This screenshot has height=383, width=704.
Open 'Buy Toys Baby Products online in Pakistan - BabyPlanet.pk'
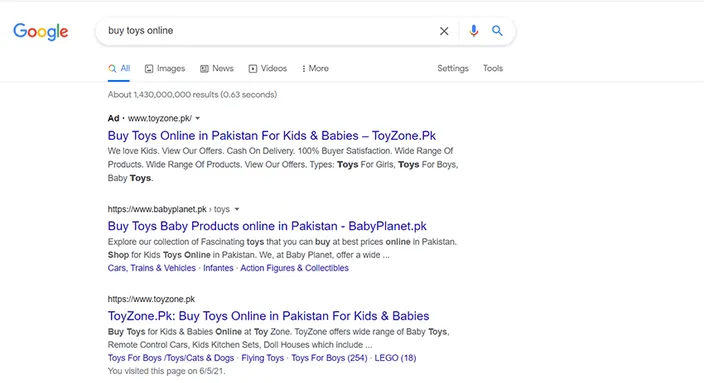pyautogui.click(x=267, y=226)
